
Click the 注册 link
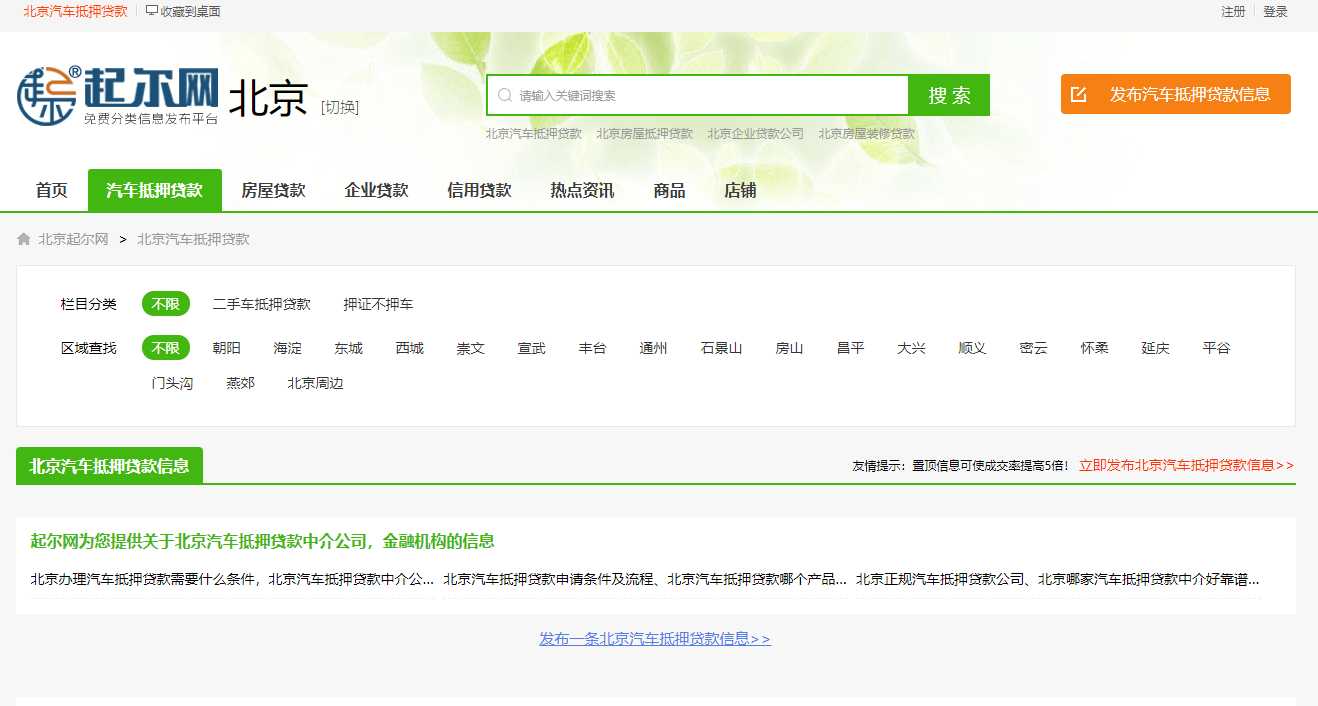(1233, 12)
